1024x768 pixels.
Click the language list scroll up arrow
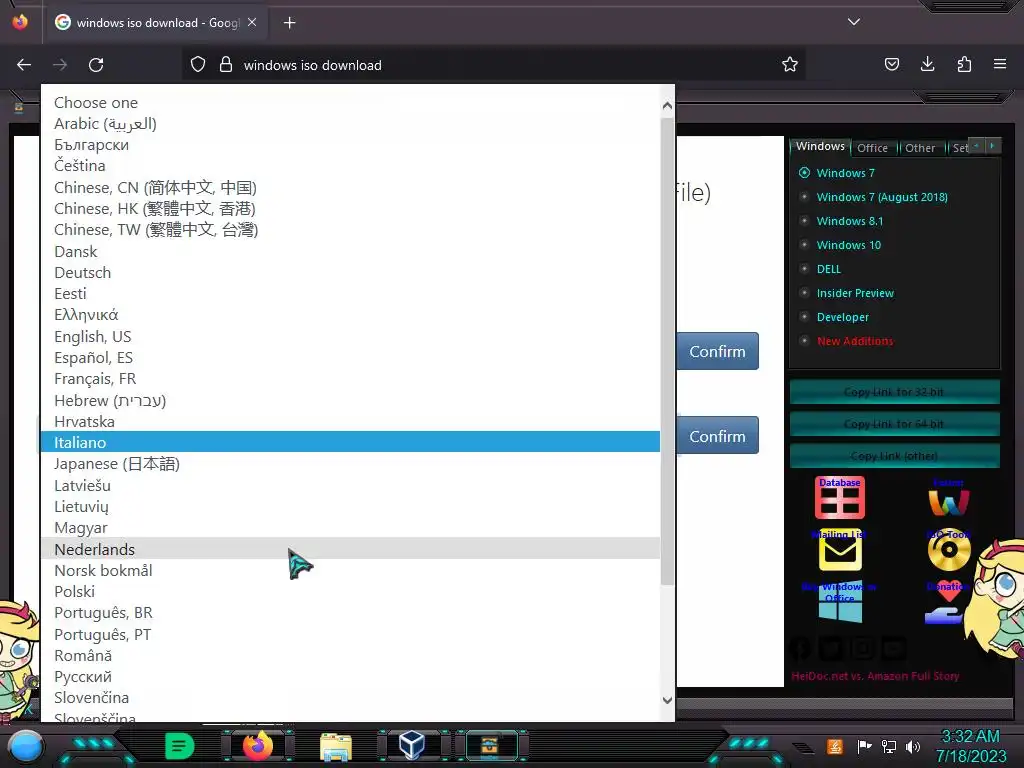tap(667, 105)
